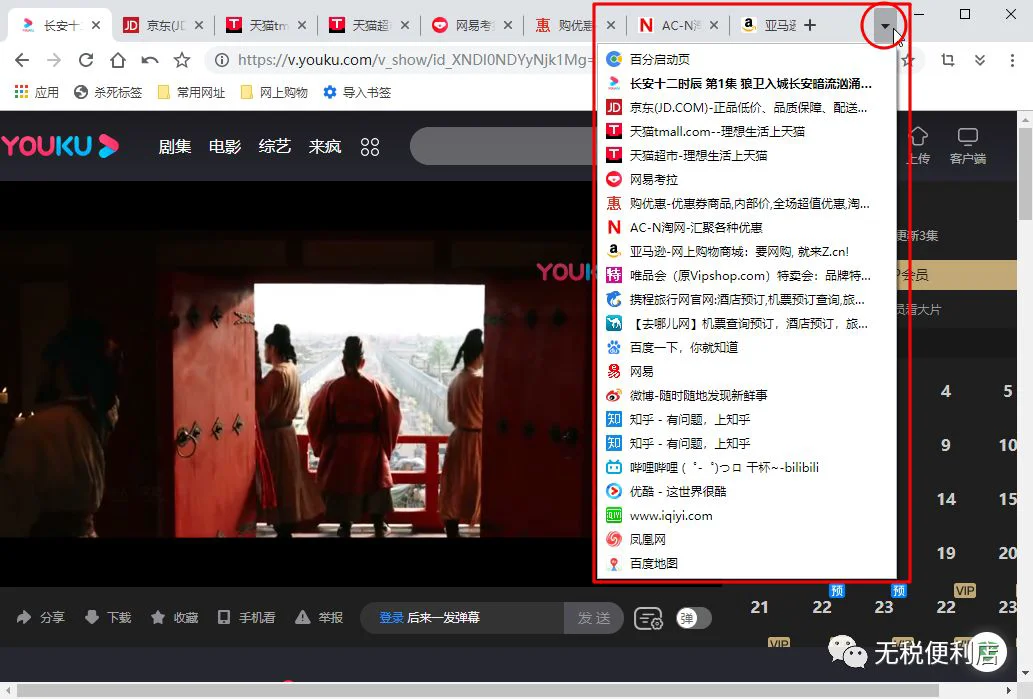Open the 应用 apps shortcut
The width and height of the screenshot is (1033, 699).
(37, 92)
